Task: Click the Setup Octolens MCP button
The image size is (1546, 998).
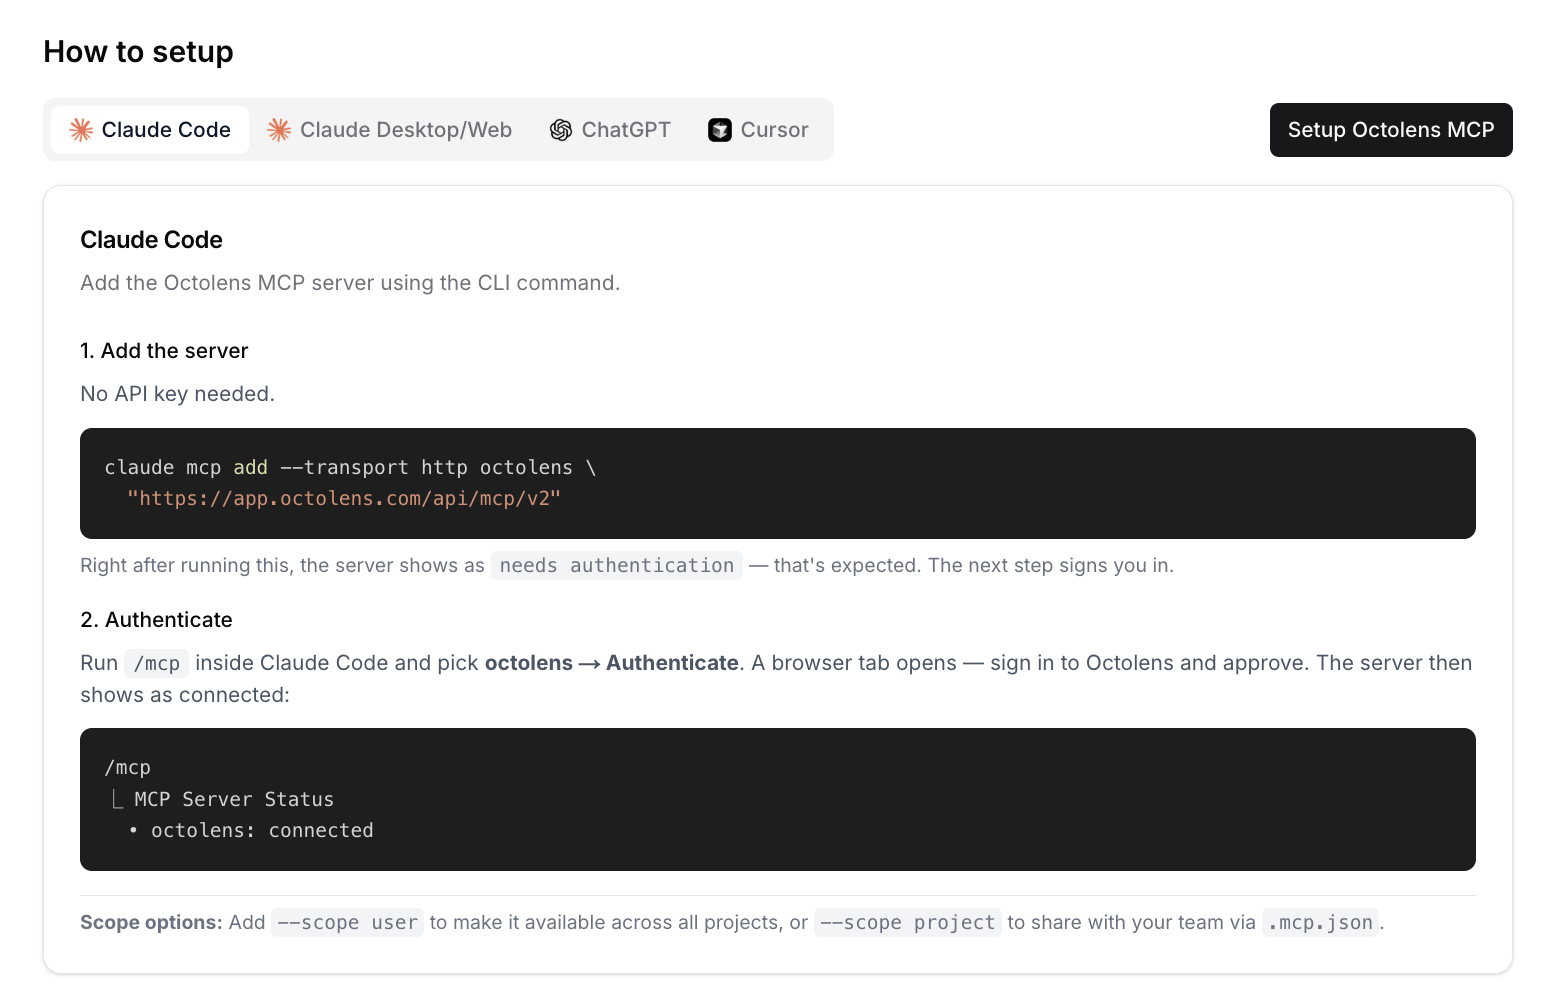Action: (1391, 130)
